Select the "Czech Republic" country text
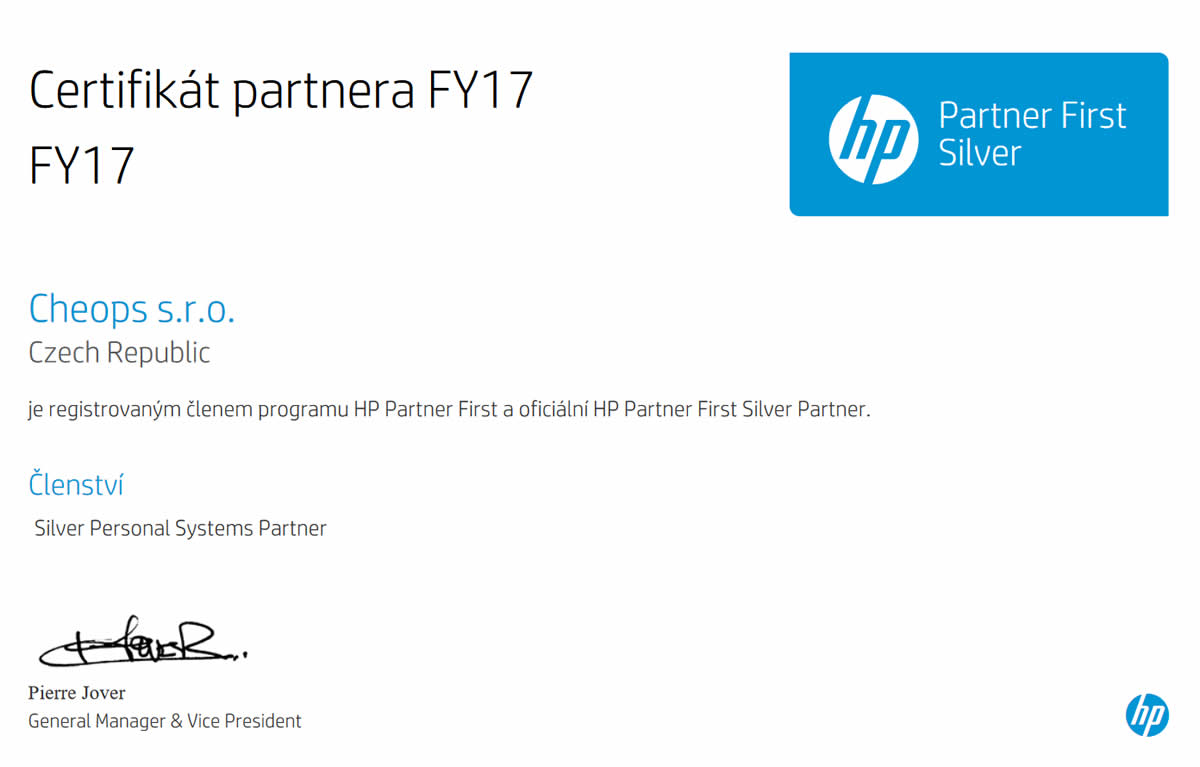 (x=119, y=353)
